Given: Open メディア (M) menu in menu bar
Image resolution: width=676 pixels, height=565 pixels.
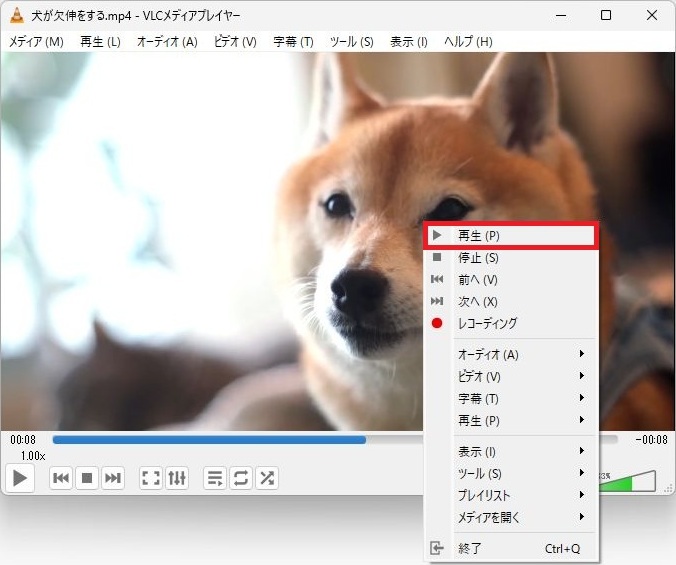Looking at the screenshot, I should click(36, 42).
